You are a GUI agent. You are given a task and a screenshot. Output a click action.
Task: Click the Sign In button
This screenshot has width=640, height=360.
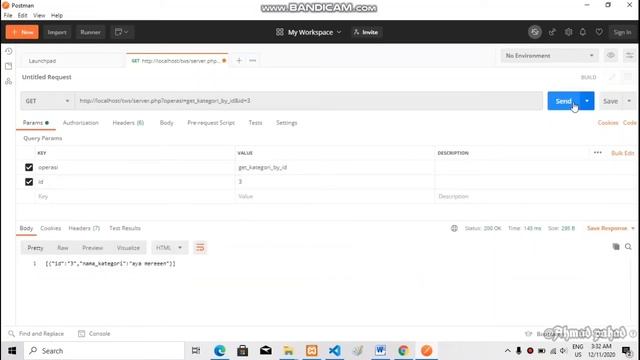(x=622, y=32)
